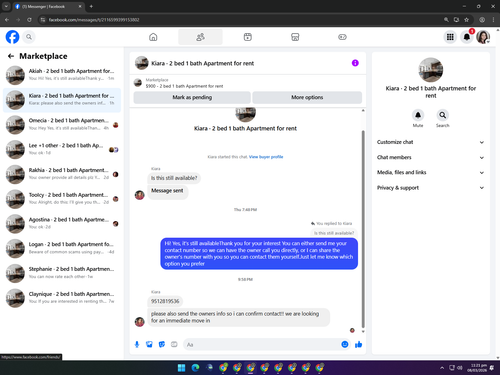The image size is (500, 375).
Task: Click Mark as pending button
Action: point(192,97)
